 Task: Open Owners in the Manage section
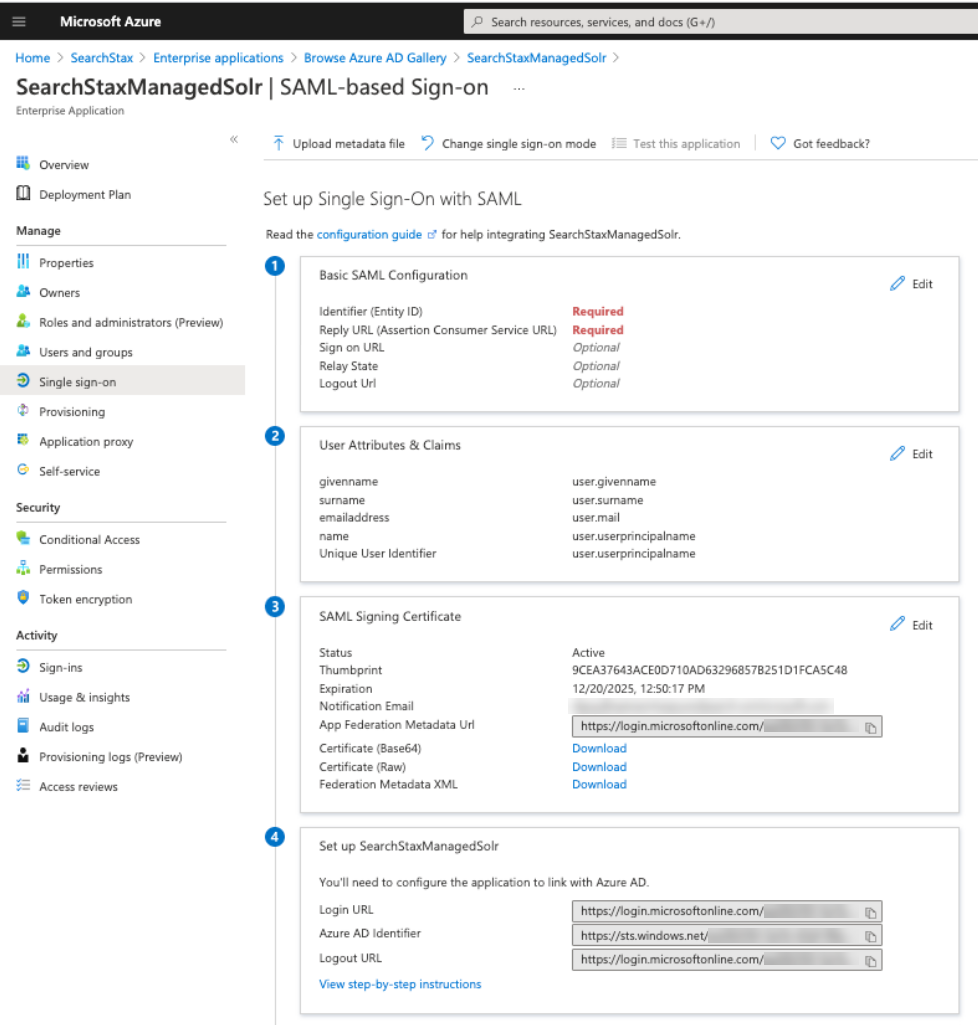(x=59, y=293)
